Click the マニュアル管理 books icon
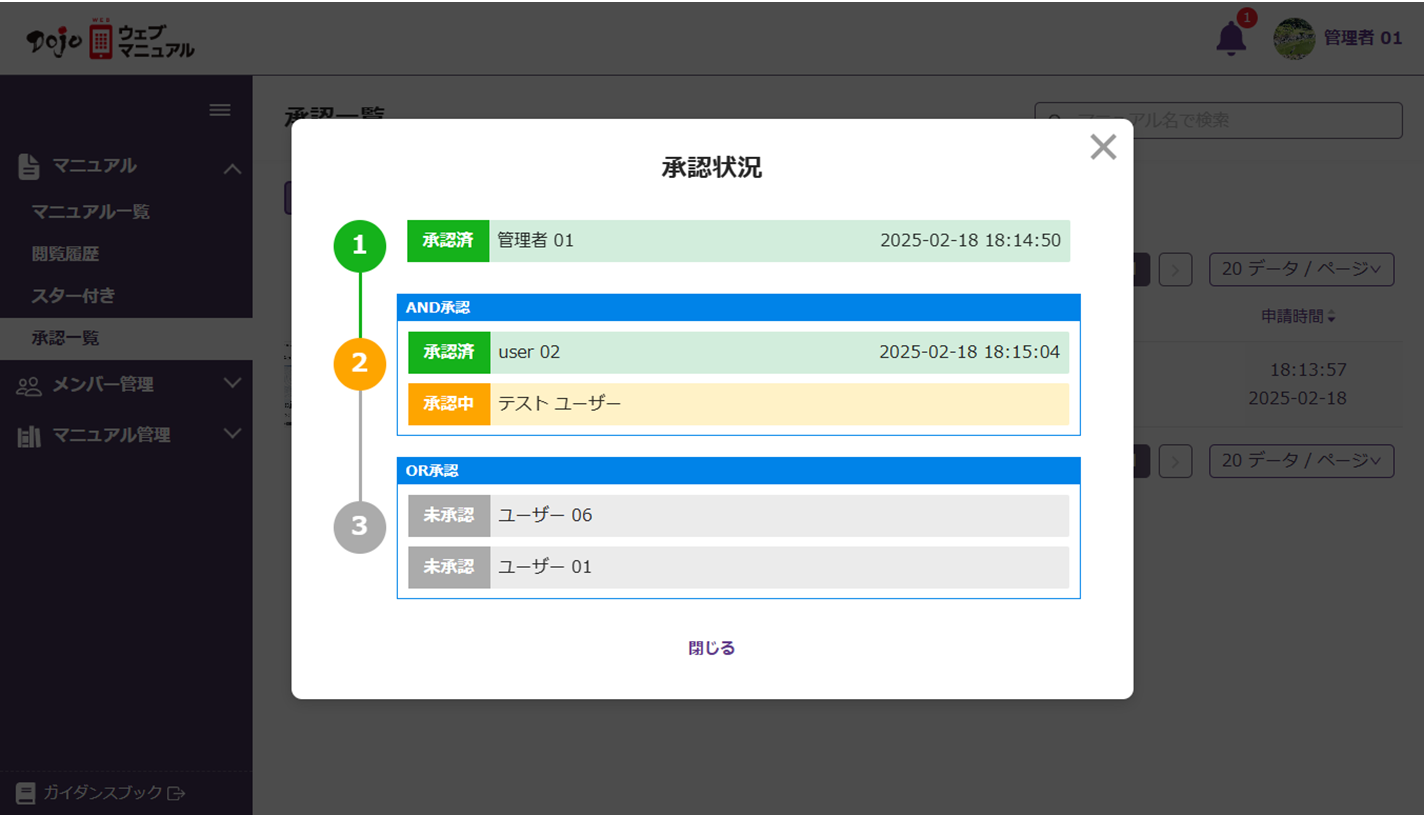Screen dimensions: 1424x817 coord(29,435)
